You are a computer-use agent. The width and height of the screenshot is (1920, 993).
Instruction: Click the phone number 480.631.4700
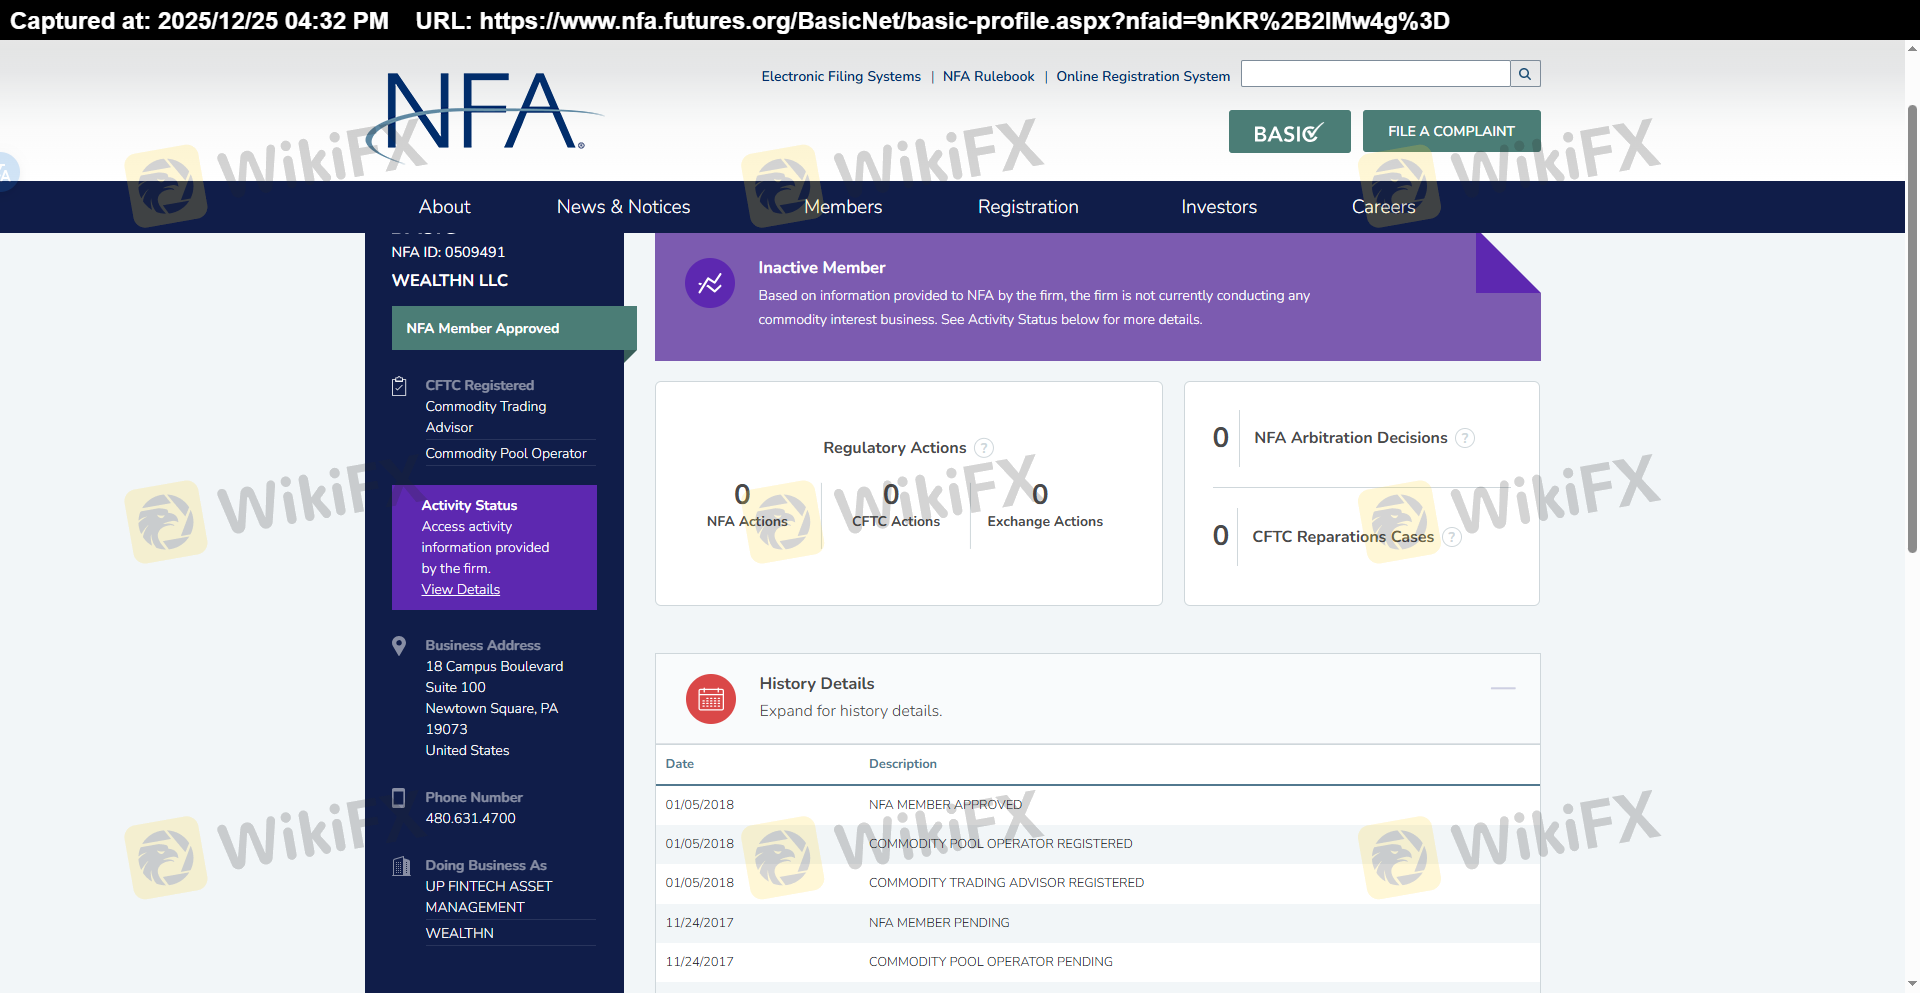(x=470, y=818)
